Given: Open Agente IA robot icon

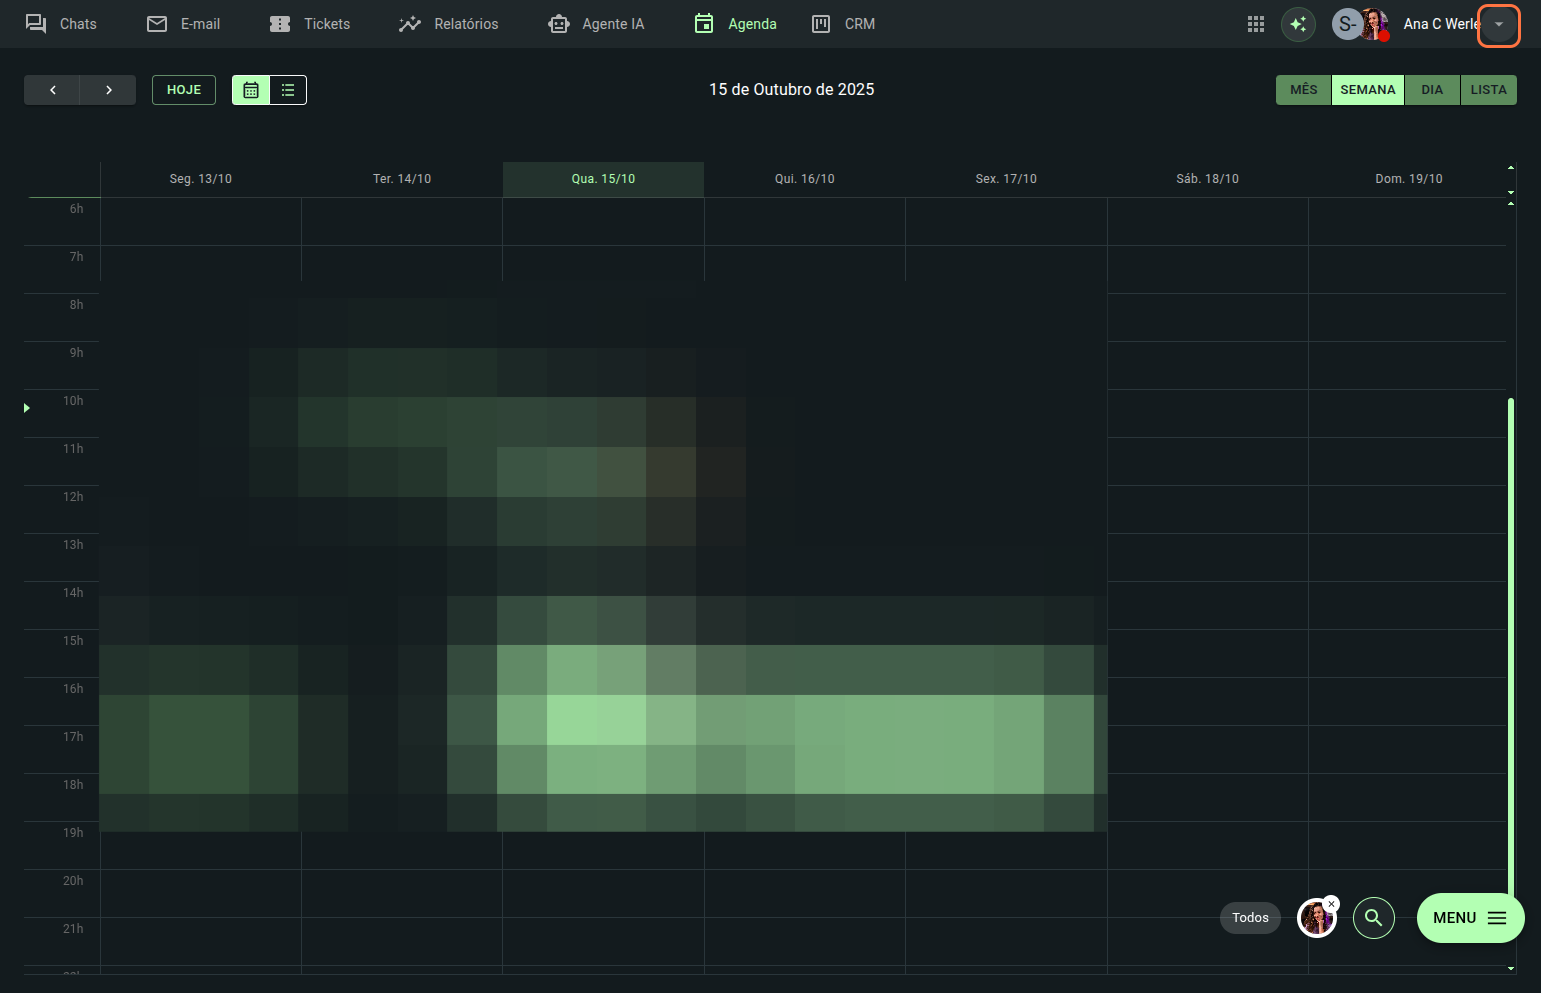Looking at the screenshot, I should click(559, 24).
